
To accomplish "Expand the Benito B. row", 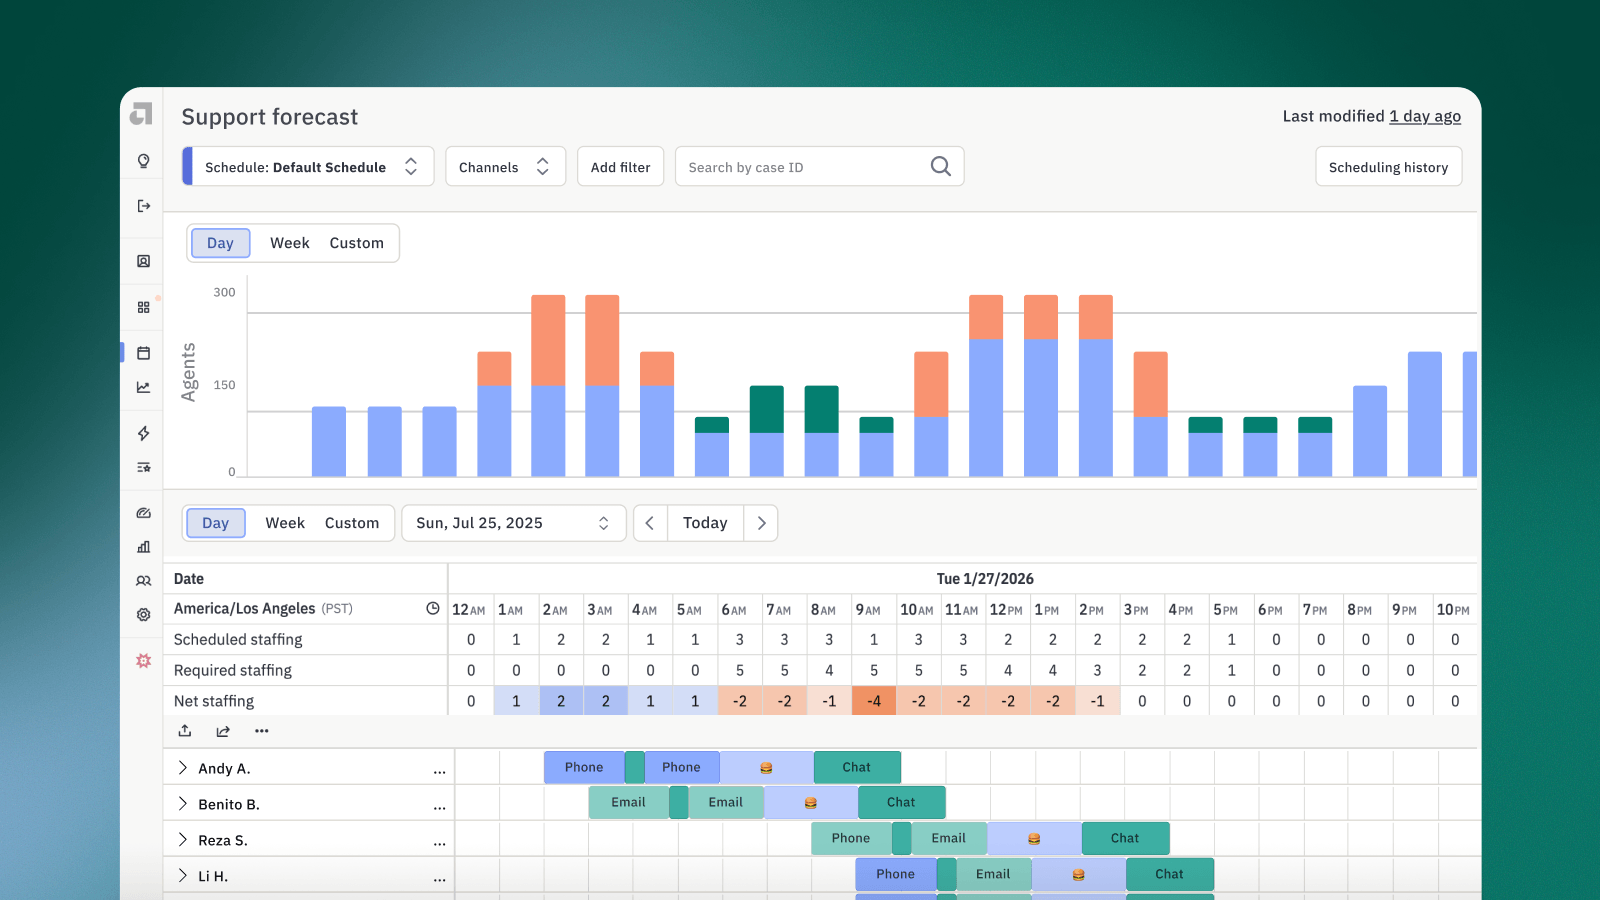I will coord(182,803).
